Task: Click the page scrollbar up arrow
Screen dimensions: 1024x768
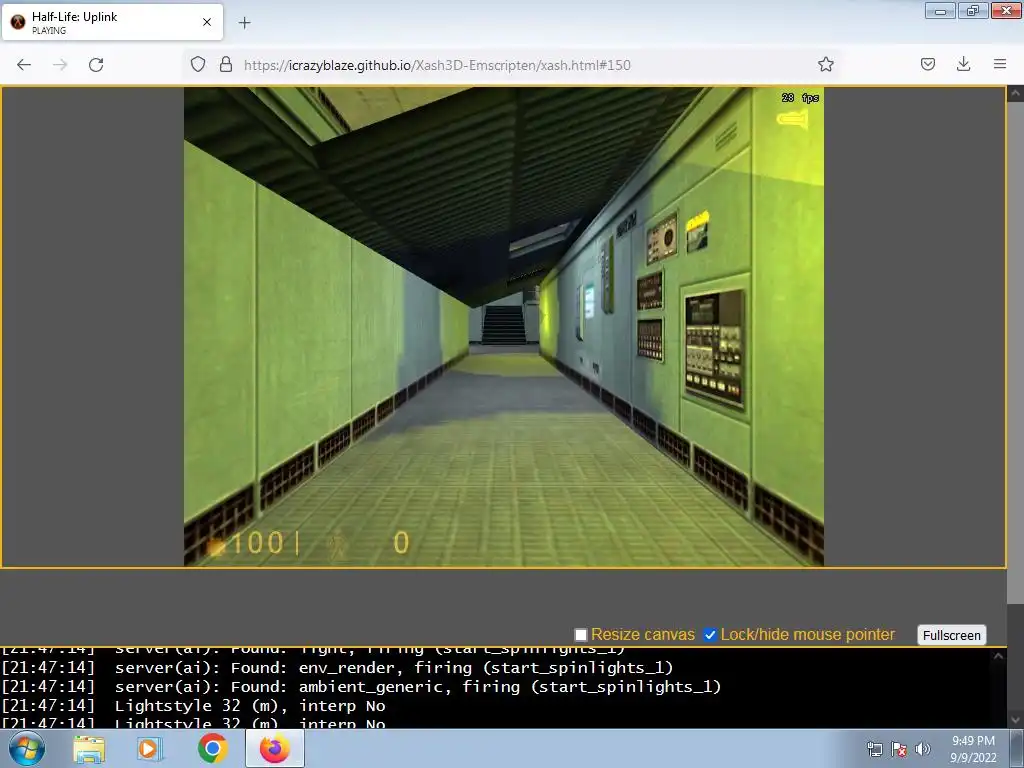Action: click(1015, 94)
